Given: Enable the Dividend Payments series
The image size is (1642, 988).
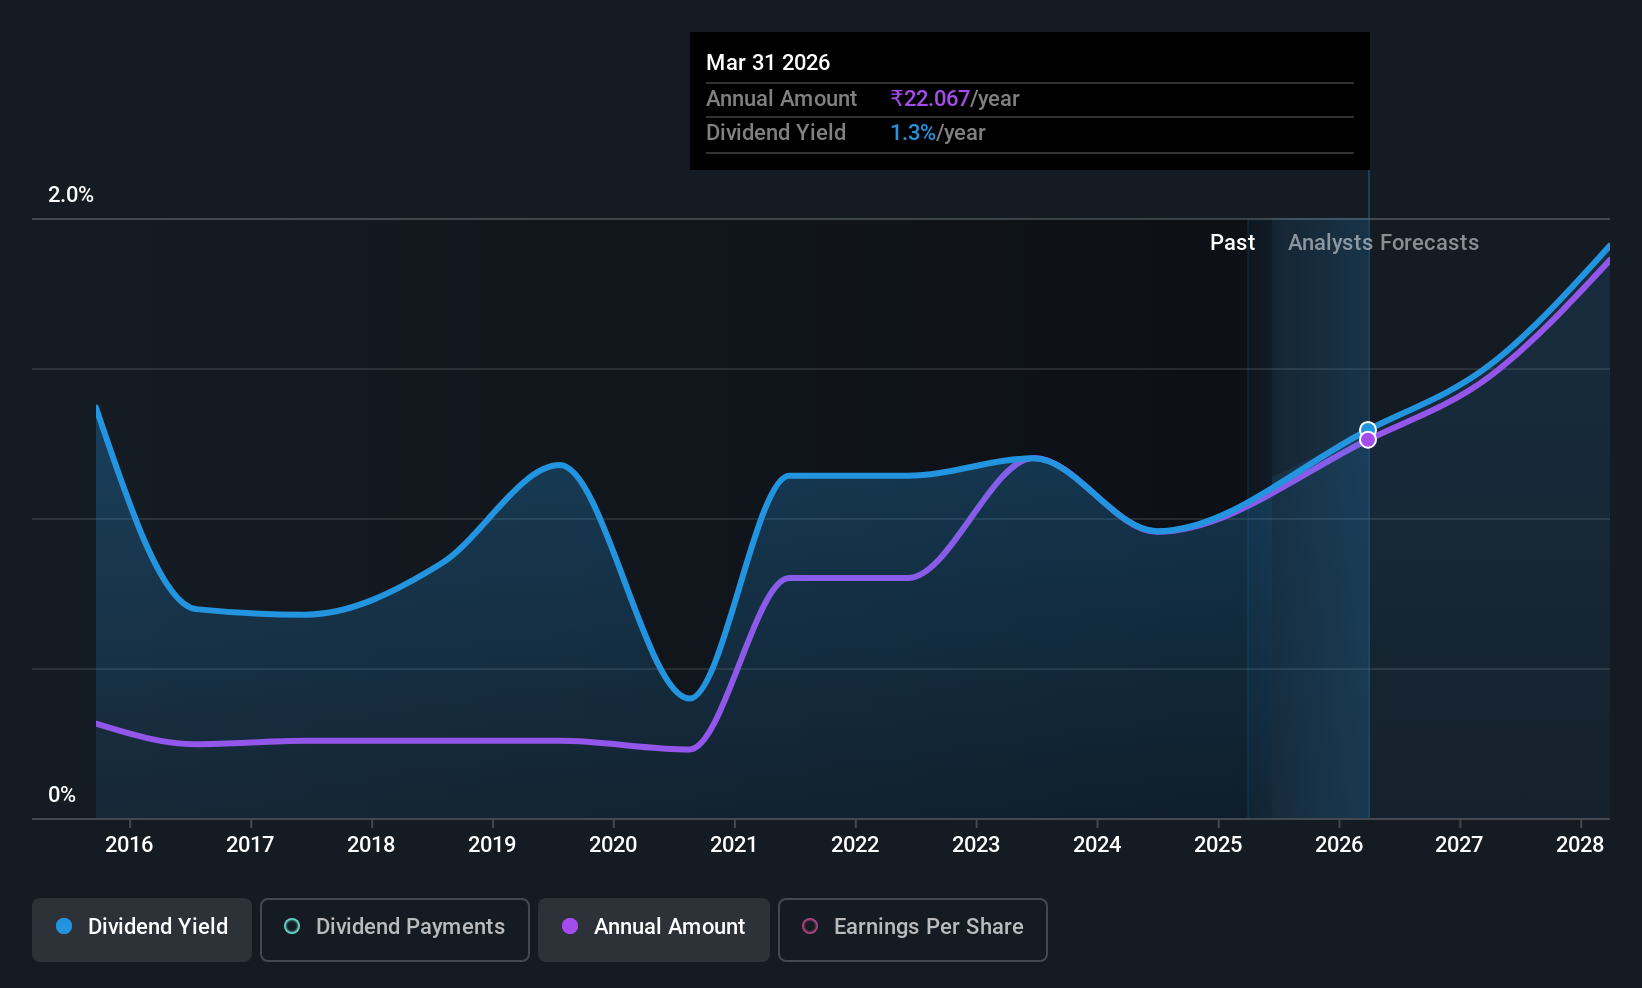Looking at the screenshot, I should coord(395,929).
